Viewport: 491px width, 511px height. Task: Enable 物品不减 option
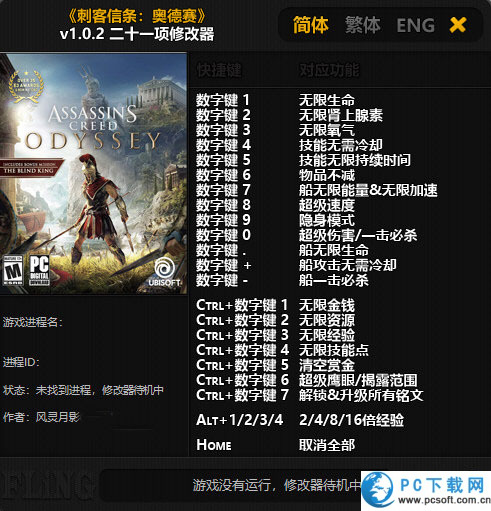pyautogui.click(x=327, y=175)
